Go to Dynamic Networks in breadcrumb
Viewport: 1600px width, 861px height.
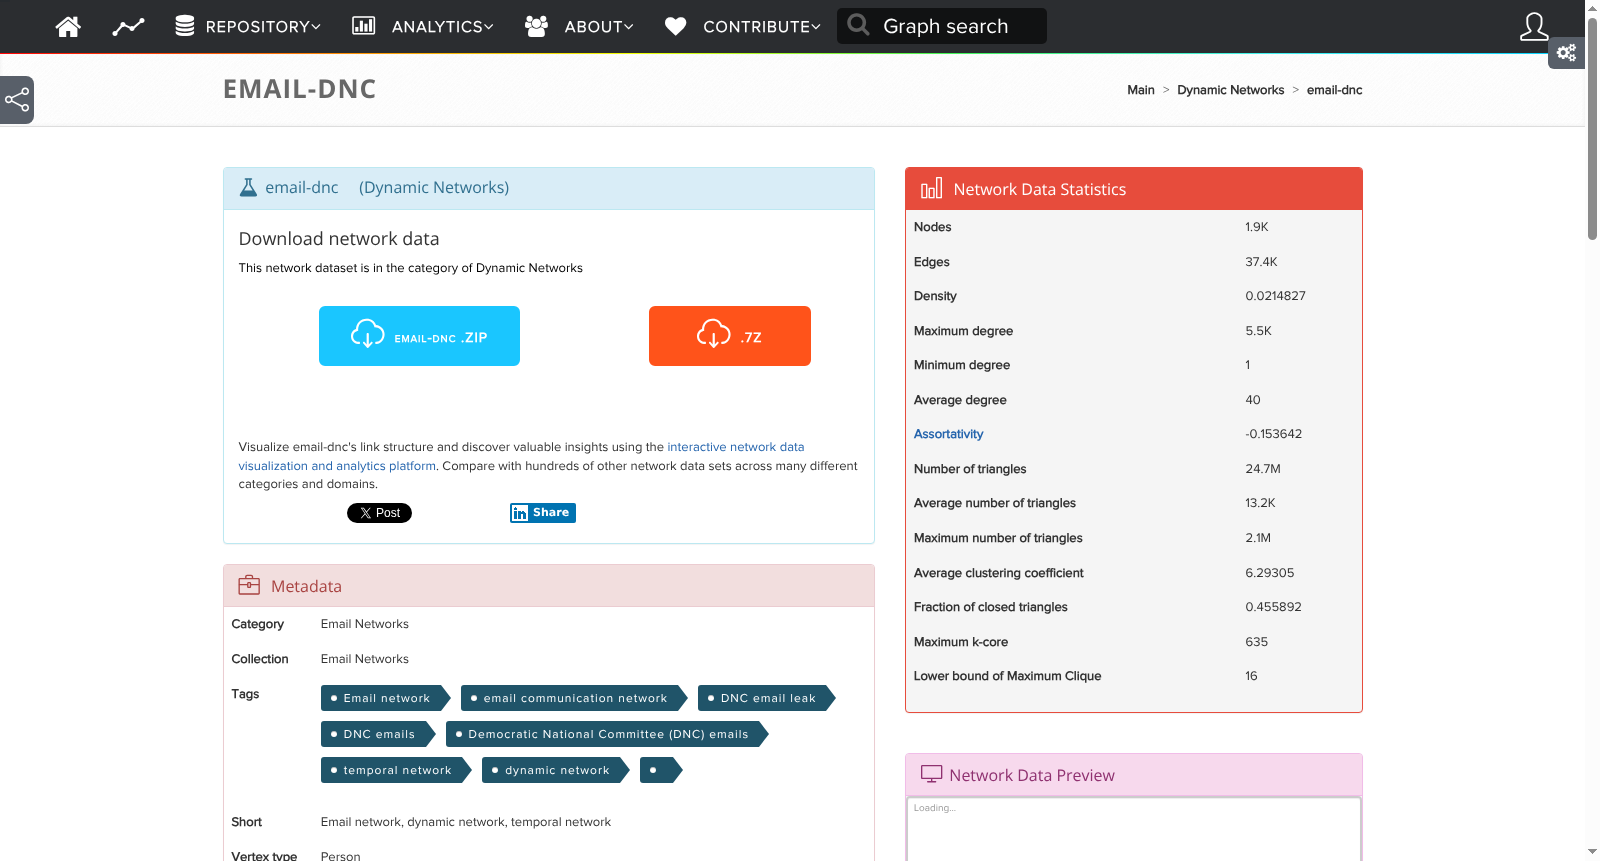(1230, 90)
